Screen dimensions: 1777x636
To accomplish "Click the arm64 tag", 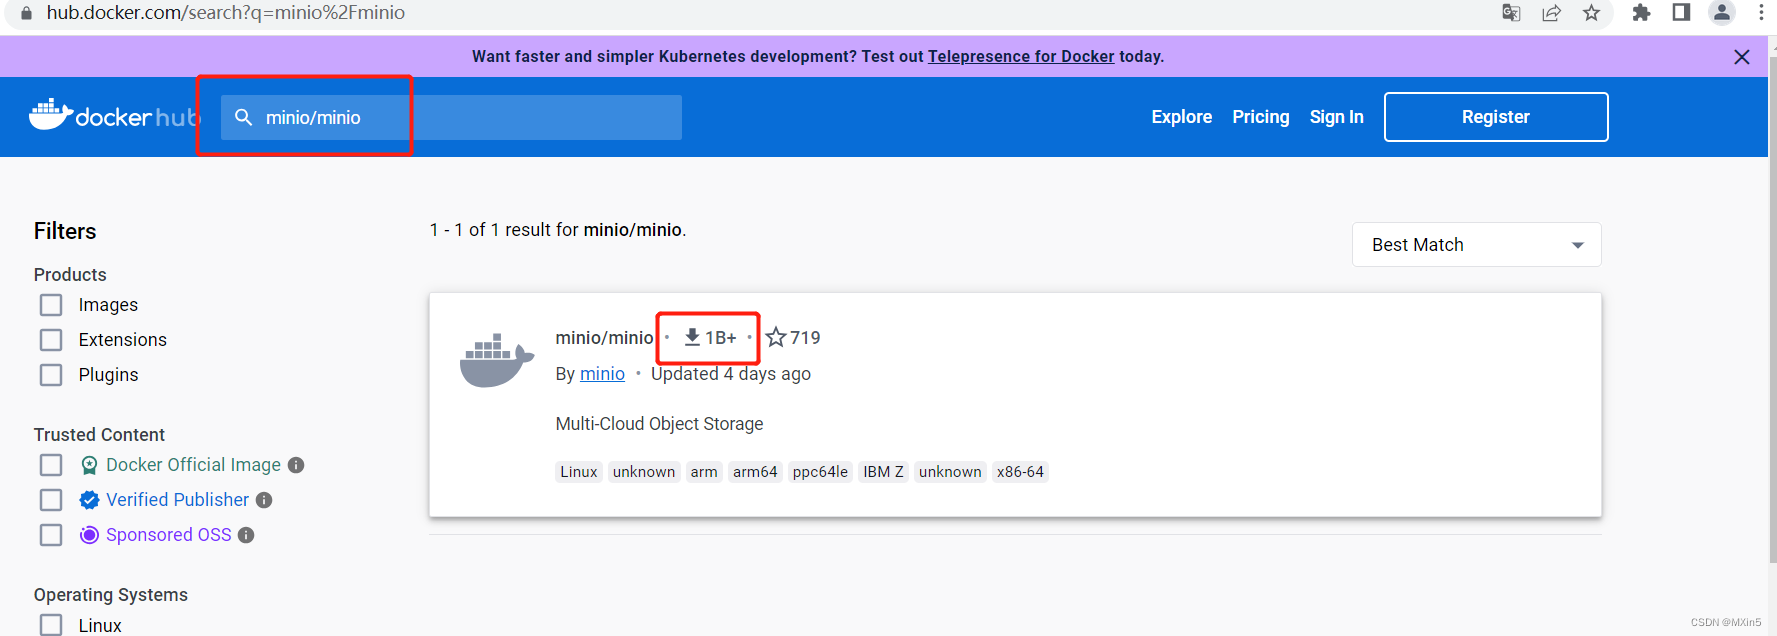I will tap(755, 472).
